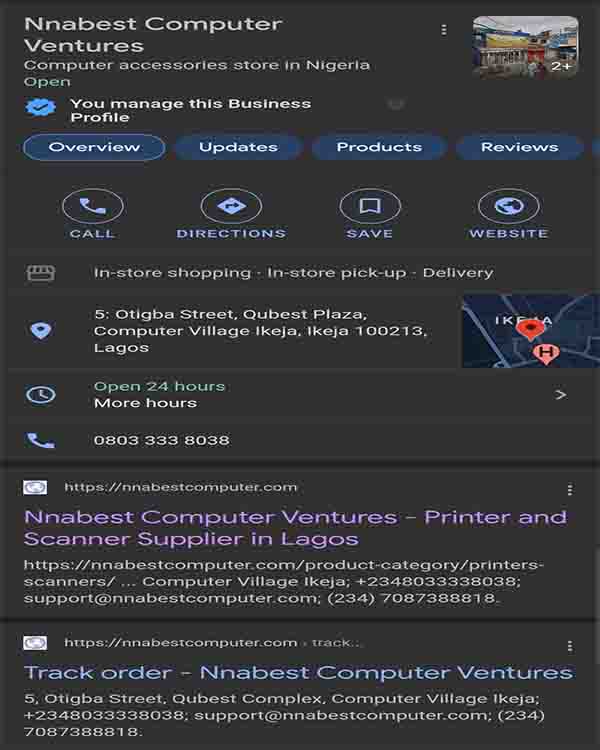600x750 pixels.
Task: Open the business profile three-dot menu
Action: point(444,30)
